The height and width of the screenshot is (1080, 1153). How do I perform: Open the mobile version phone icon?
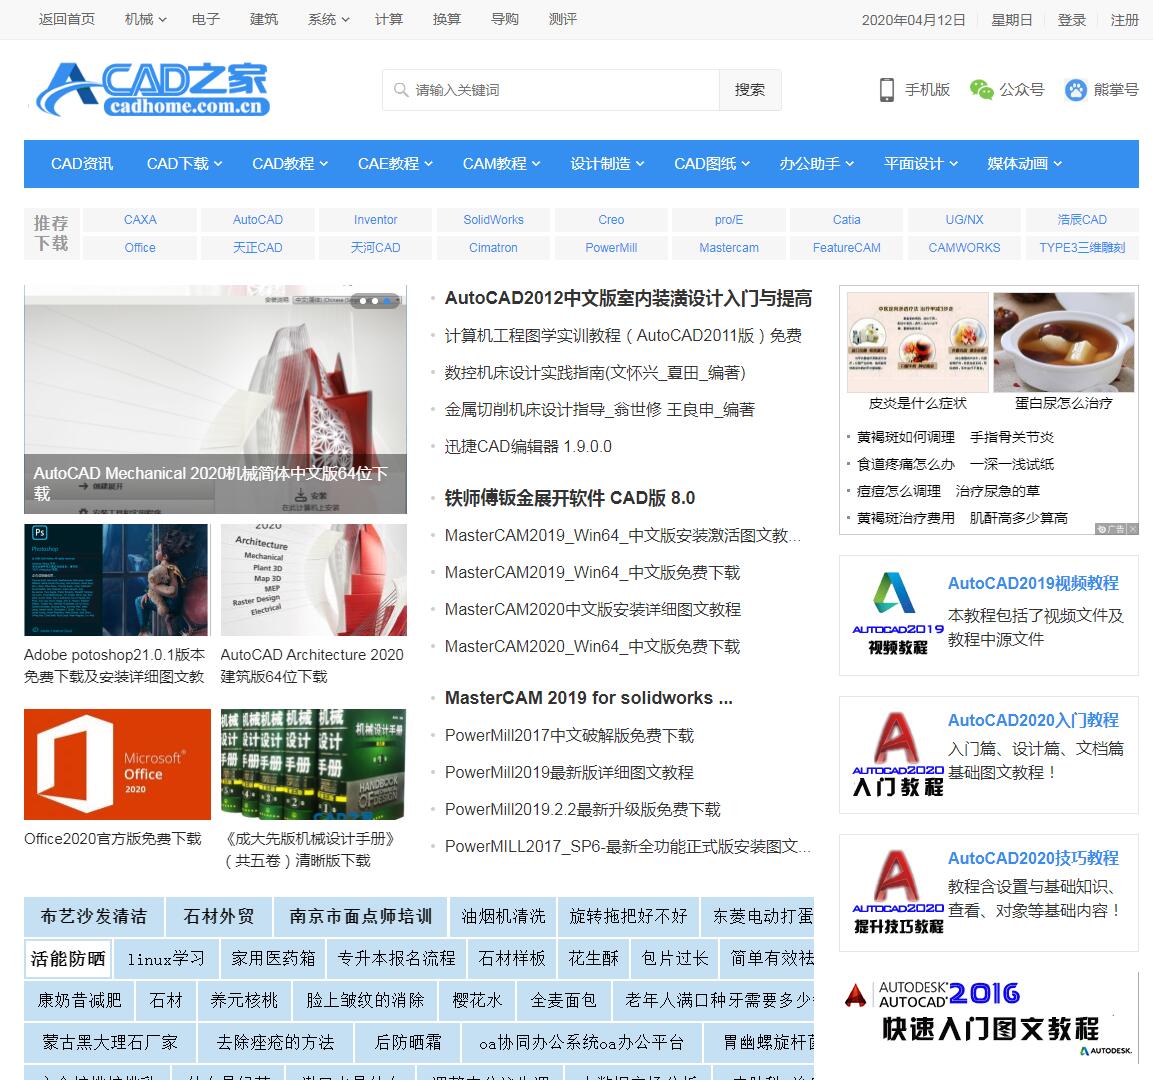887,90
